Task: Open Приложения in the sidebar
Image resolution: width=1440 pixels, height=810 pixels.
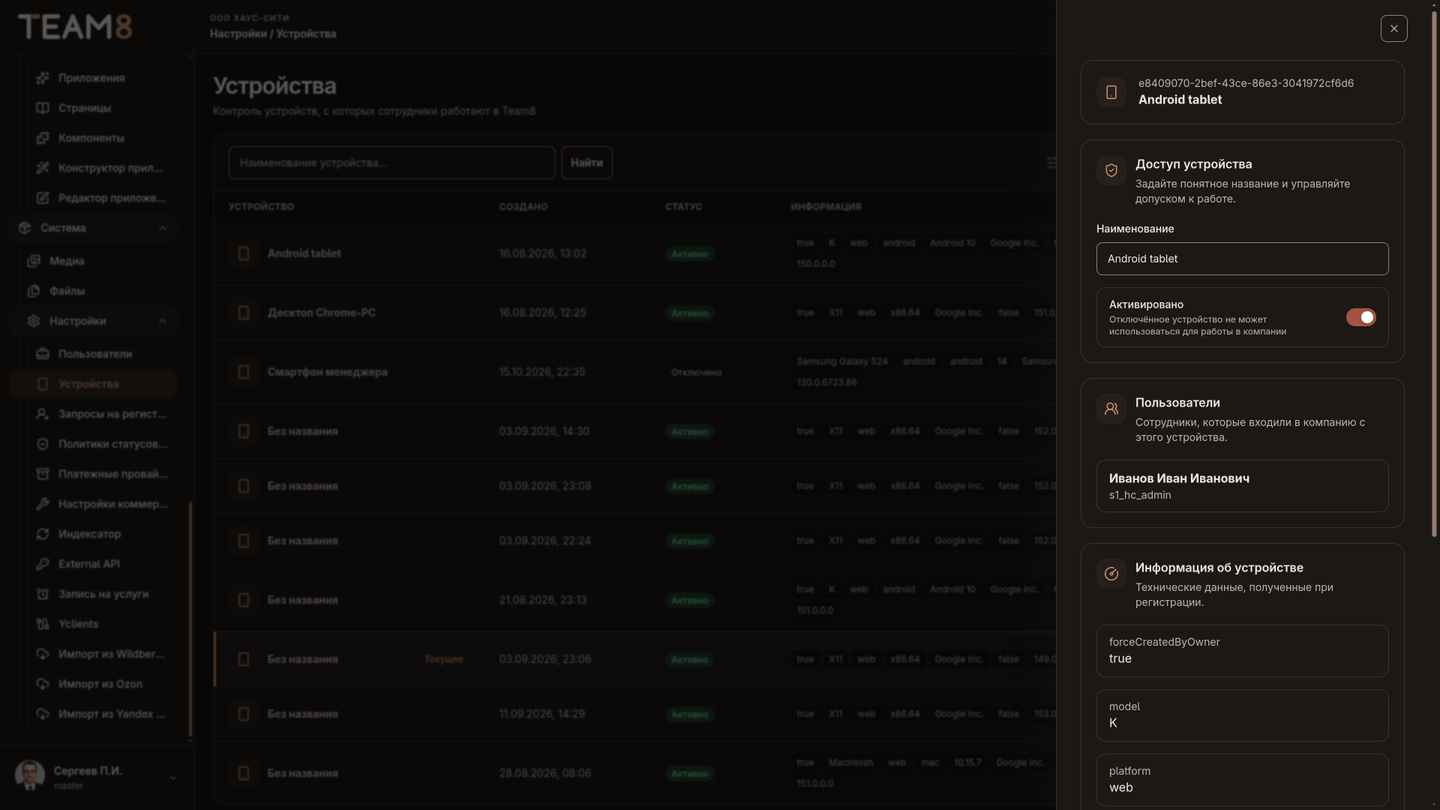Action: click(x=93, y=78)
